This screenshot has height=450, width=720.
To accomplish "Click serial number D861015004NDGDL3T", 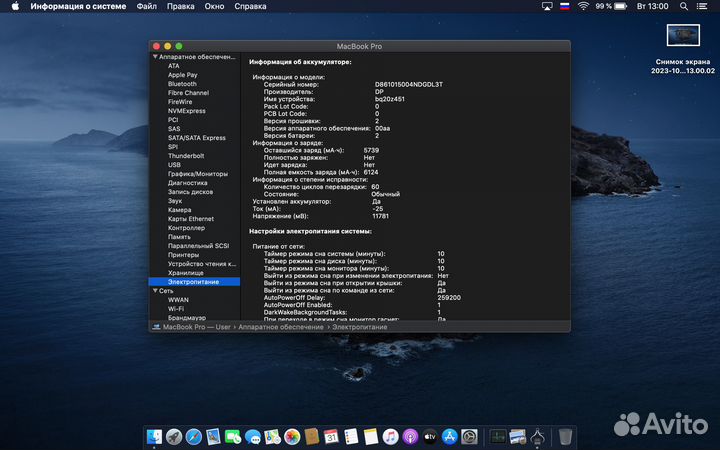I will (x=409, y=84).
